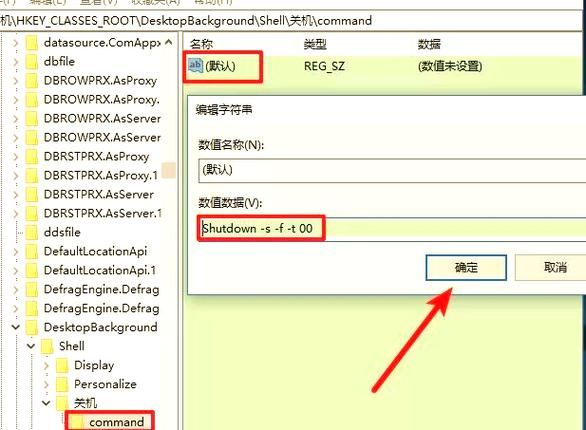This screenshot has height=430, width=586.
Task: Expand the Personalize key chevron
Action: coord(46,384)
